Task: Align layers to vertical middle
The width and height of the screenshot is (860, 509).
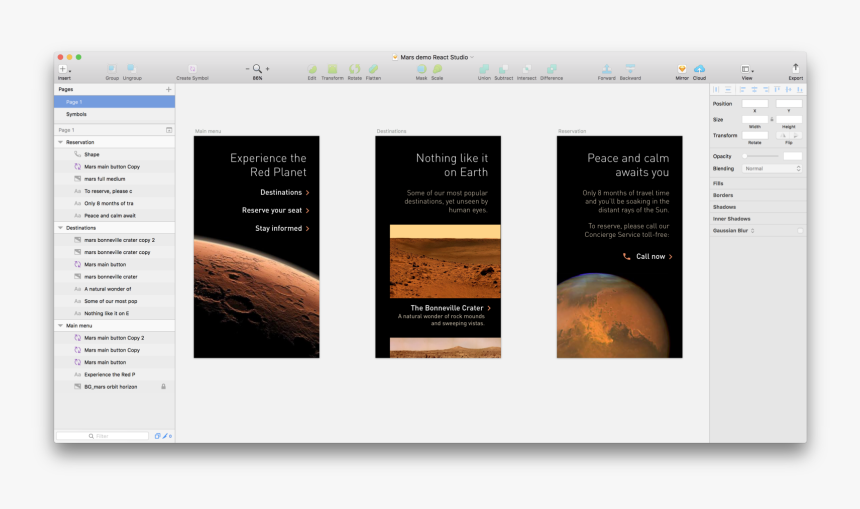Action: click(x=789, y=89)
